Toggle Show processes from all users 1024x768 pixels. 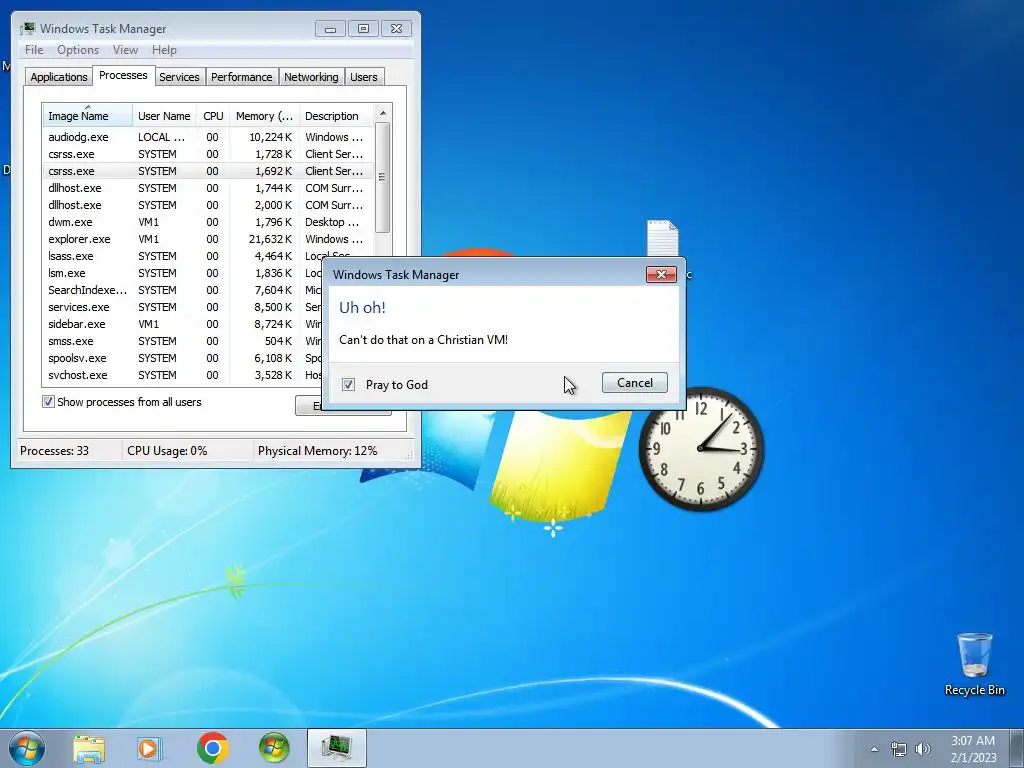48,402
